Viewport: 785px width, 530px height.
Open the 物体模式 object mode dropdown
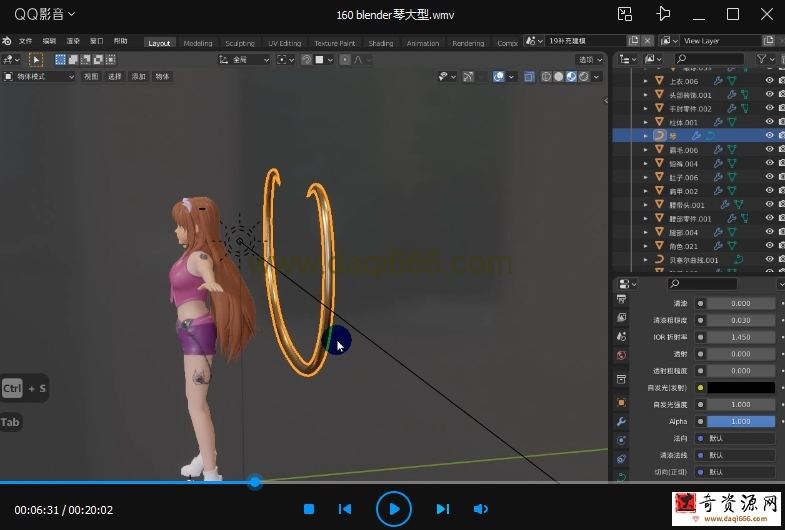[x=39, y=77]
